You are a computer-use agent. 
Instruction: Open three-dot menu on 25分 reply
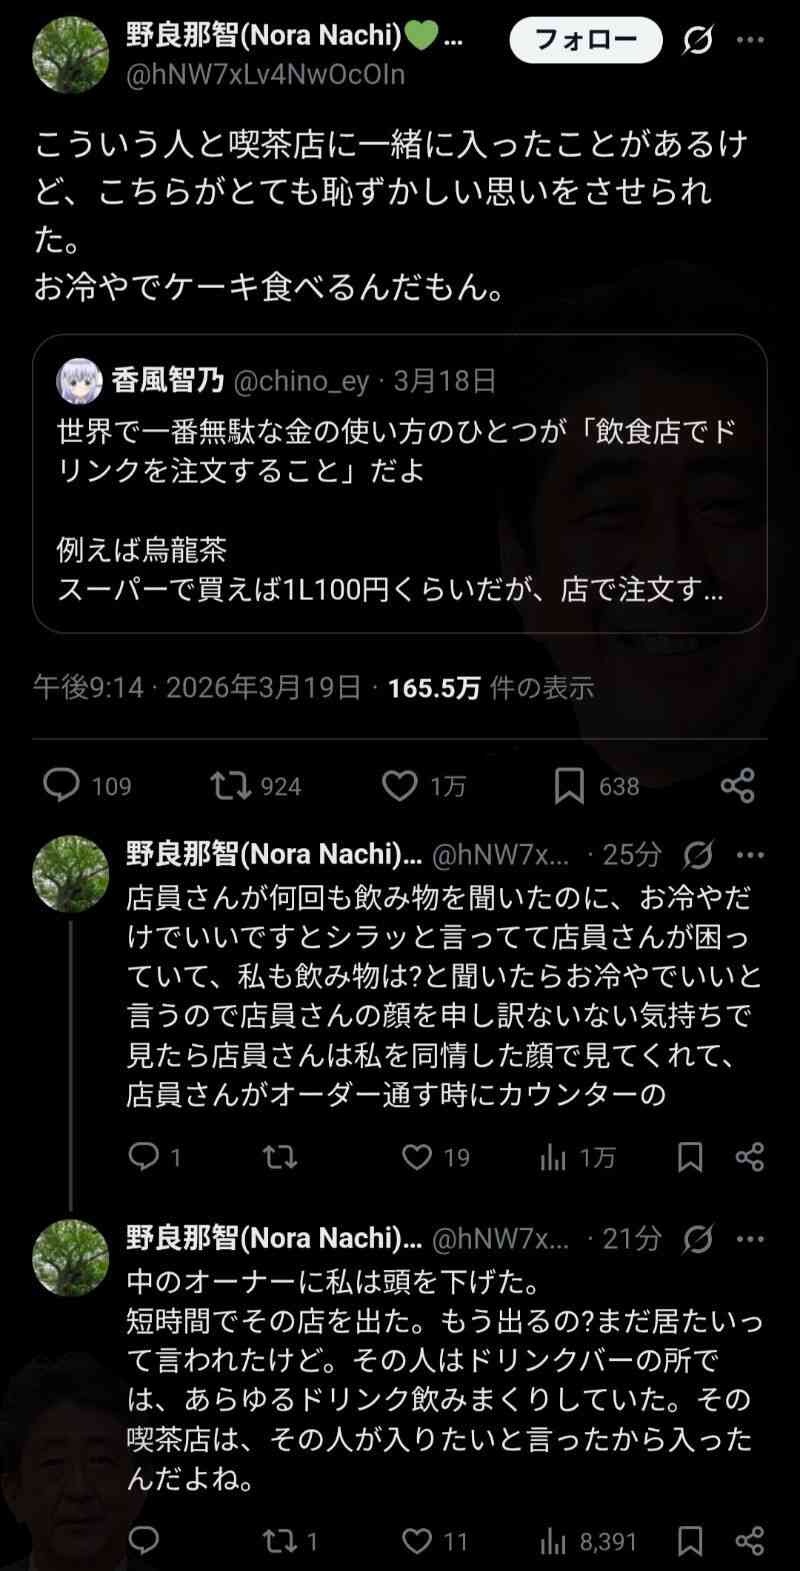(750, 855)
